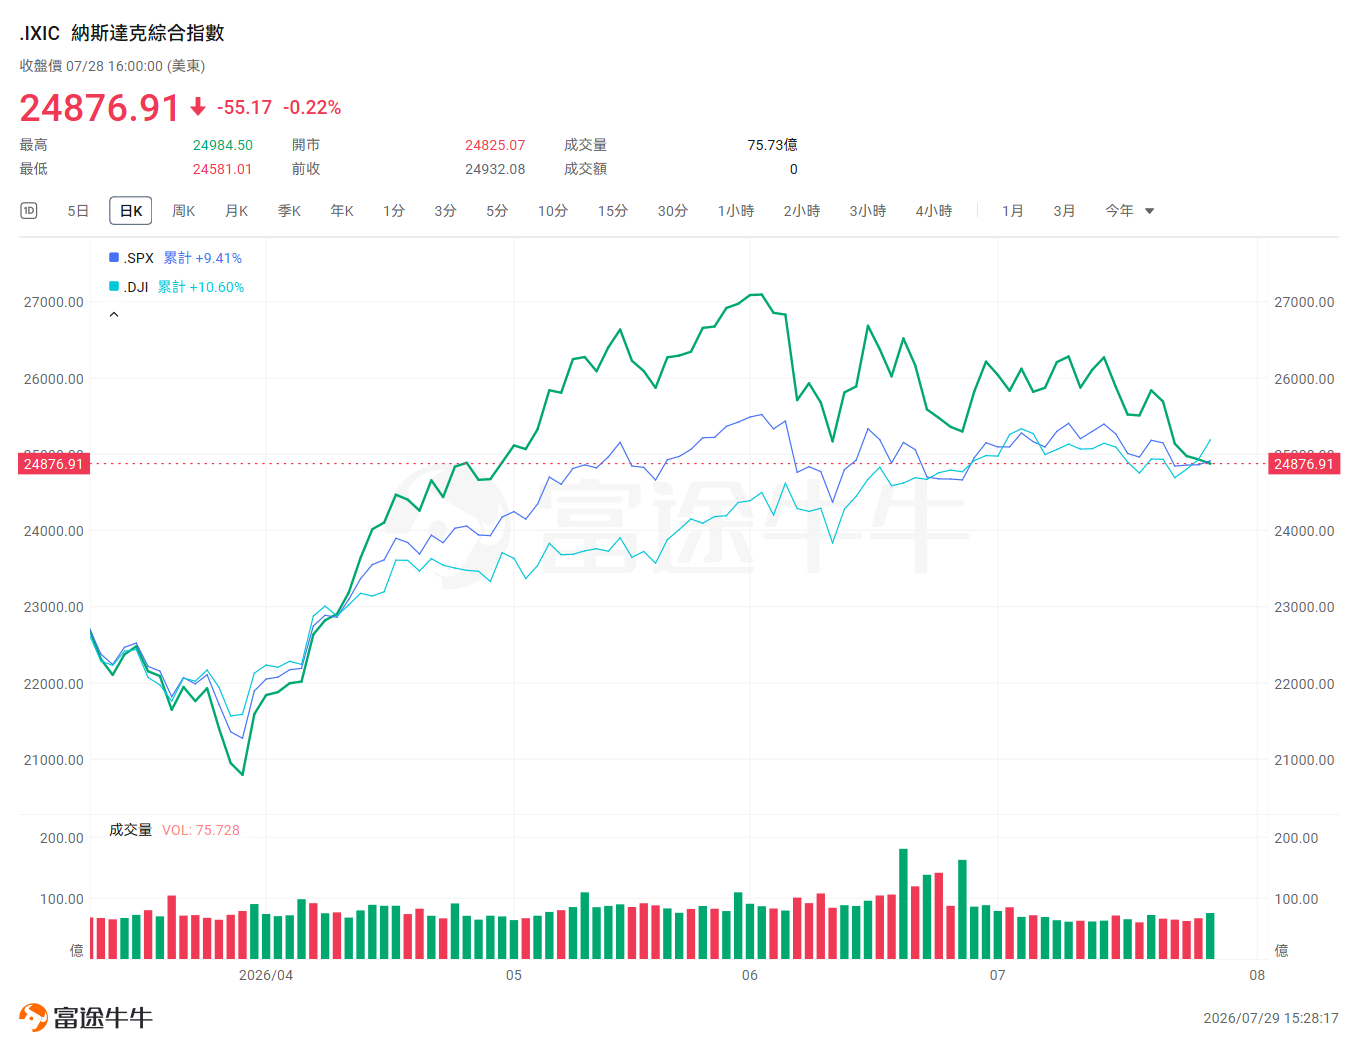Collapse the comparison legend caret
The width and height of the screenshot is (1358, 1050).
point(114,315)
